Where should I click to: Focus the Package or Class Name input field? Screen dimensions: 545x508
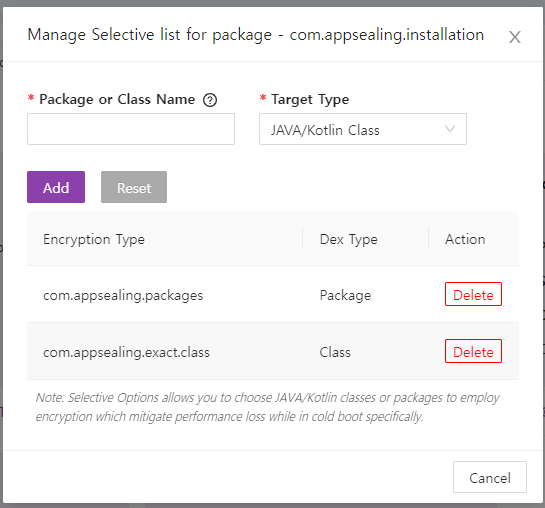[x=131, y=129]
